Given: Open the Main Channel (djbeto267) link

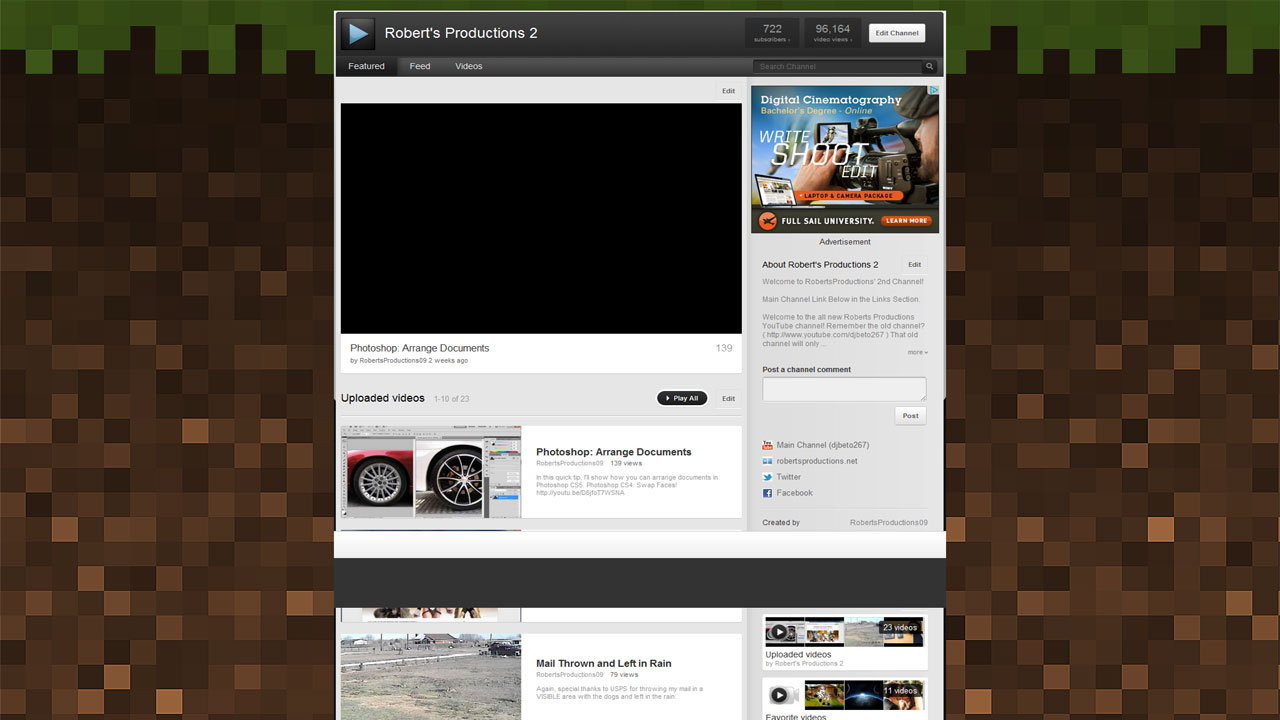Looking at the screenshot, I should tap(822, 445).
